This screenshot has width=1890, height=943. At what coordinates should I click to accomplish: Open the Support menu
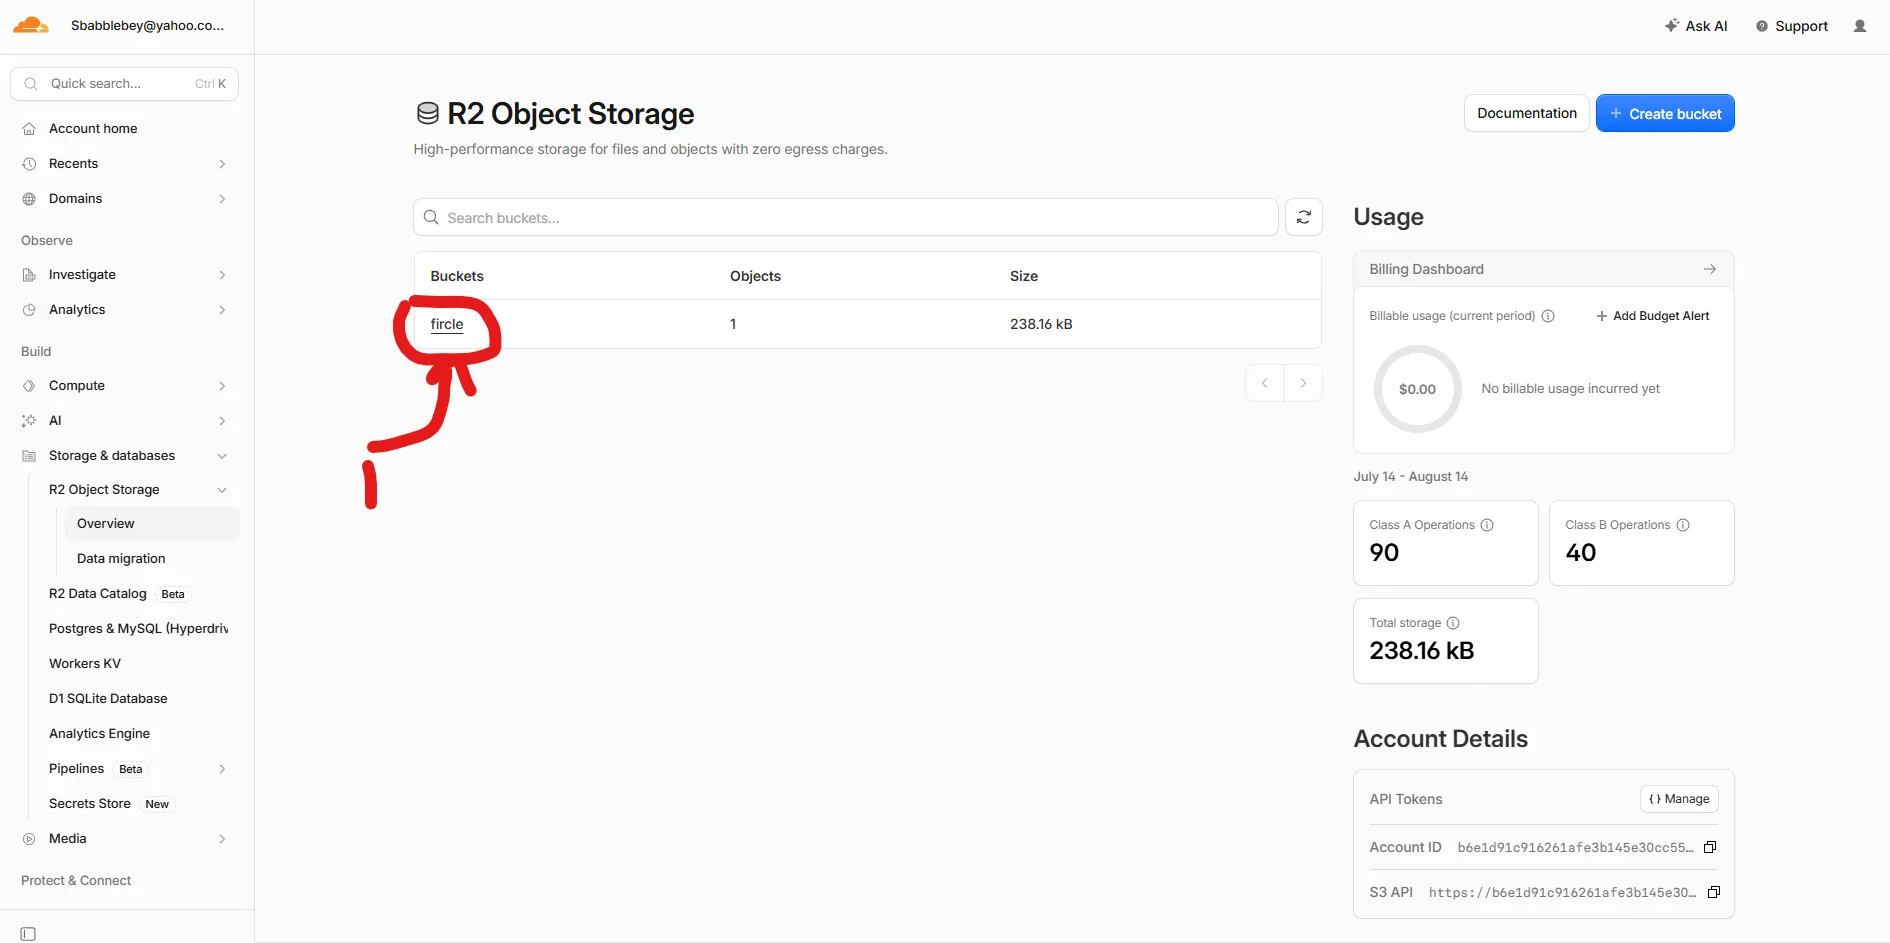coord(1792,26)
